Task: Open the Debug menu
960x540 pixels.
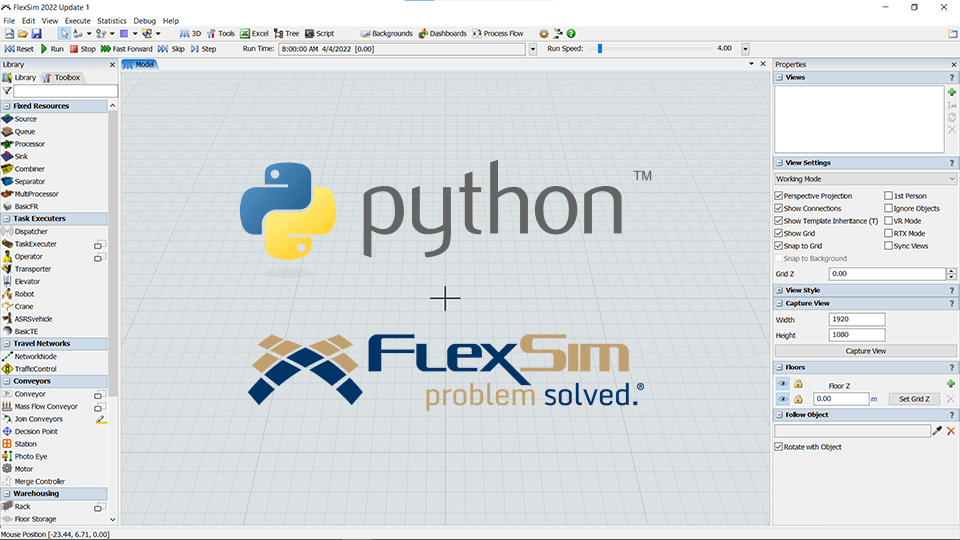Action: pos(144,21)
